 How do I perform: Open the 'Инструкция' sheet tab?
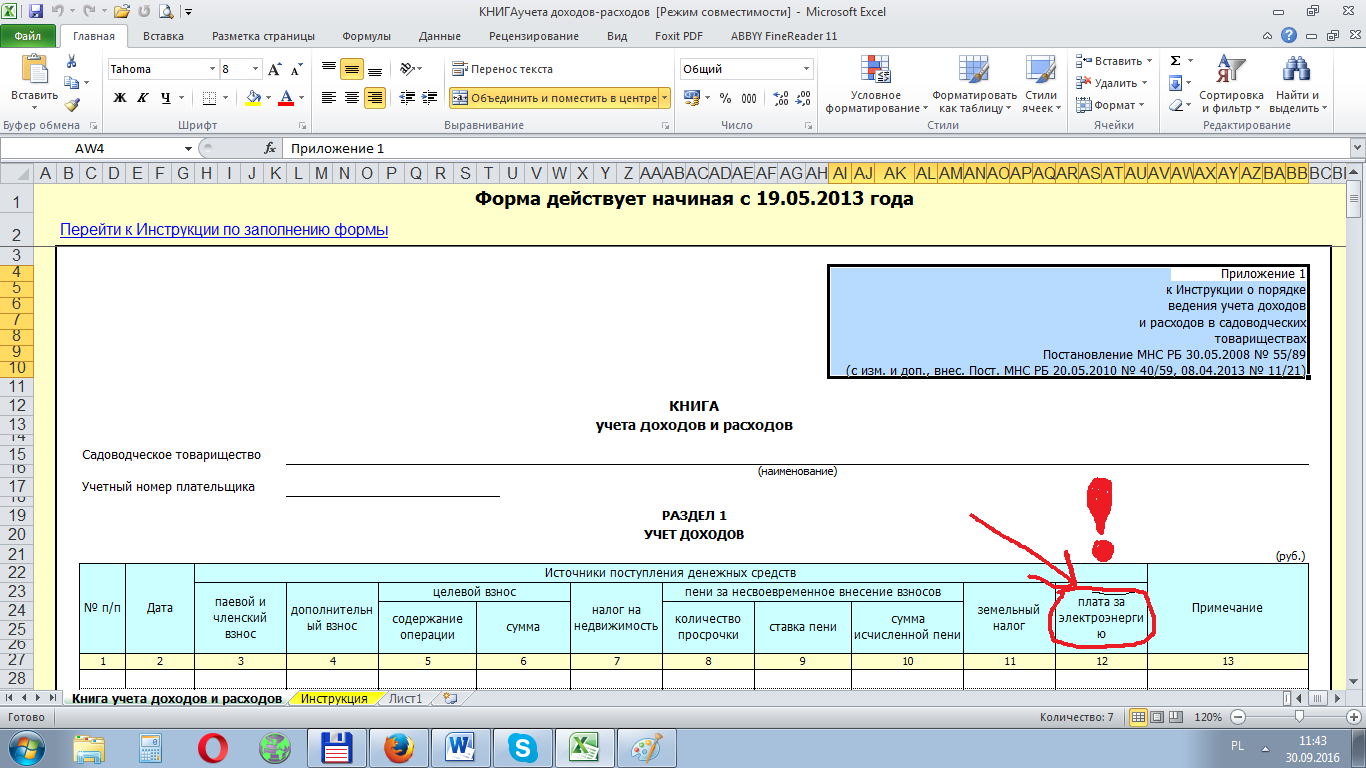click(335, 699)
